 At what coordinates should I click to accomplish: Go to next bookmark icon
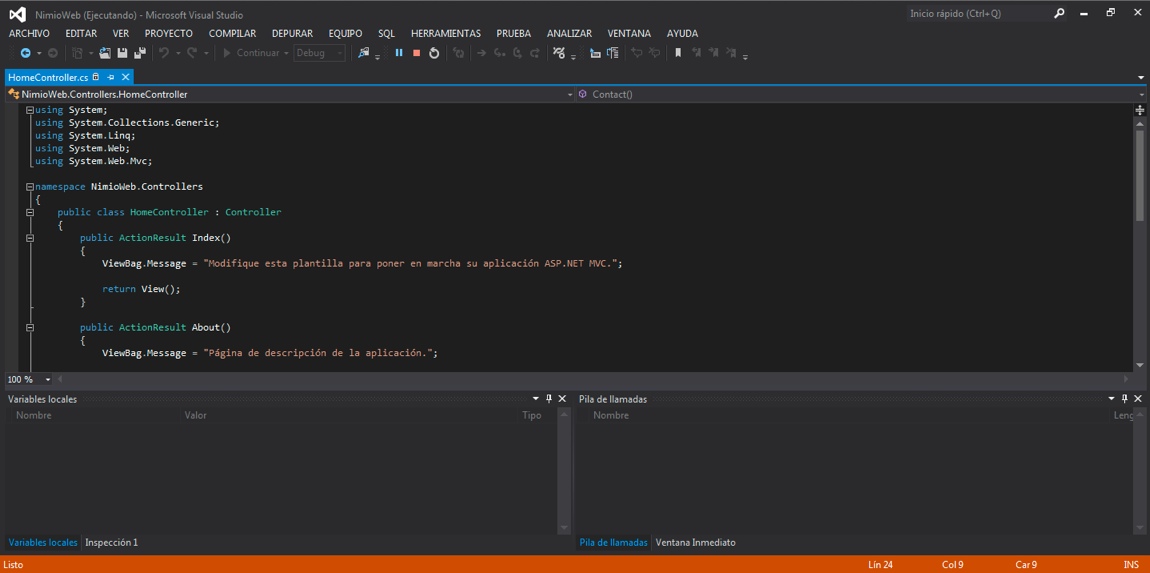(x=714, y=53)
